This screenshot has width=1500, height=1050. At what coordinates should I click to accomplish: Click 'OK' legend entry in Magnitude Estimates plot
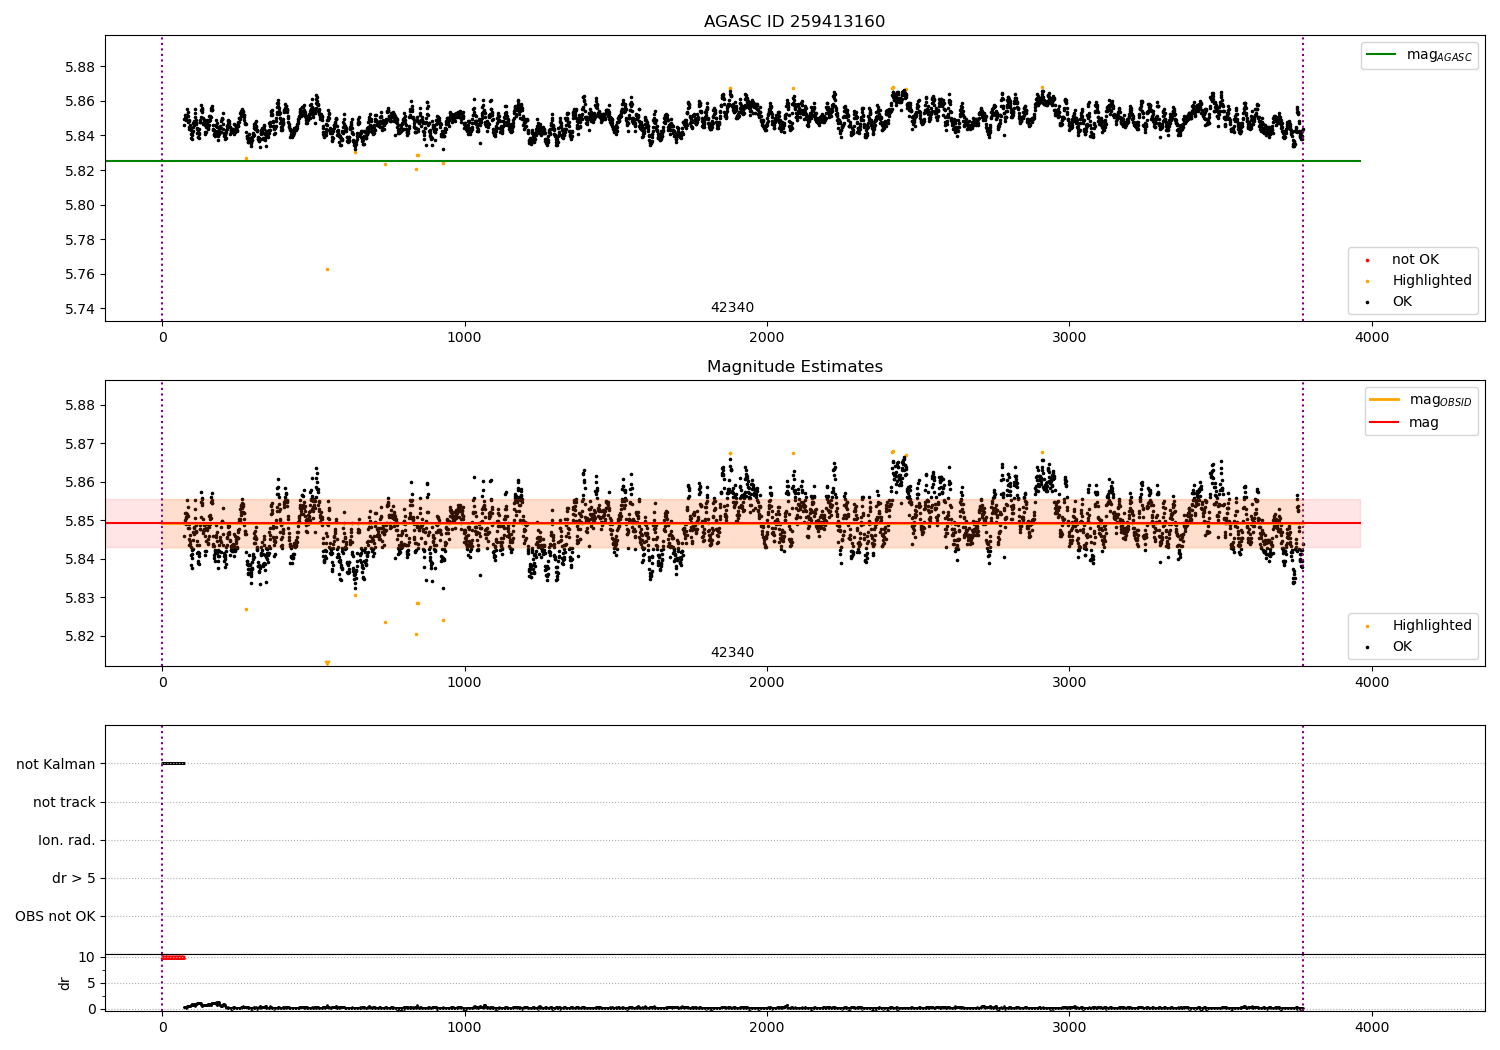tap(1401, 647)
